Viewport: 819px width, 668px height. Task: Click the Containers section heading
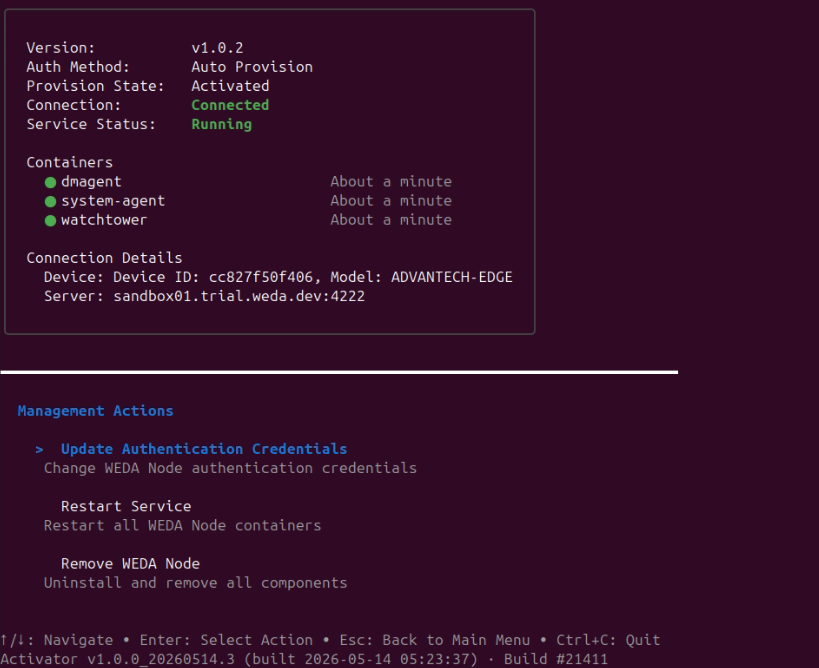[x=69, y=162]
